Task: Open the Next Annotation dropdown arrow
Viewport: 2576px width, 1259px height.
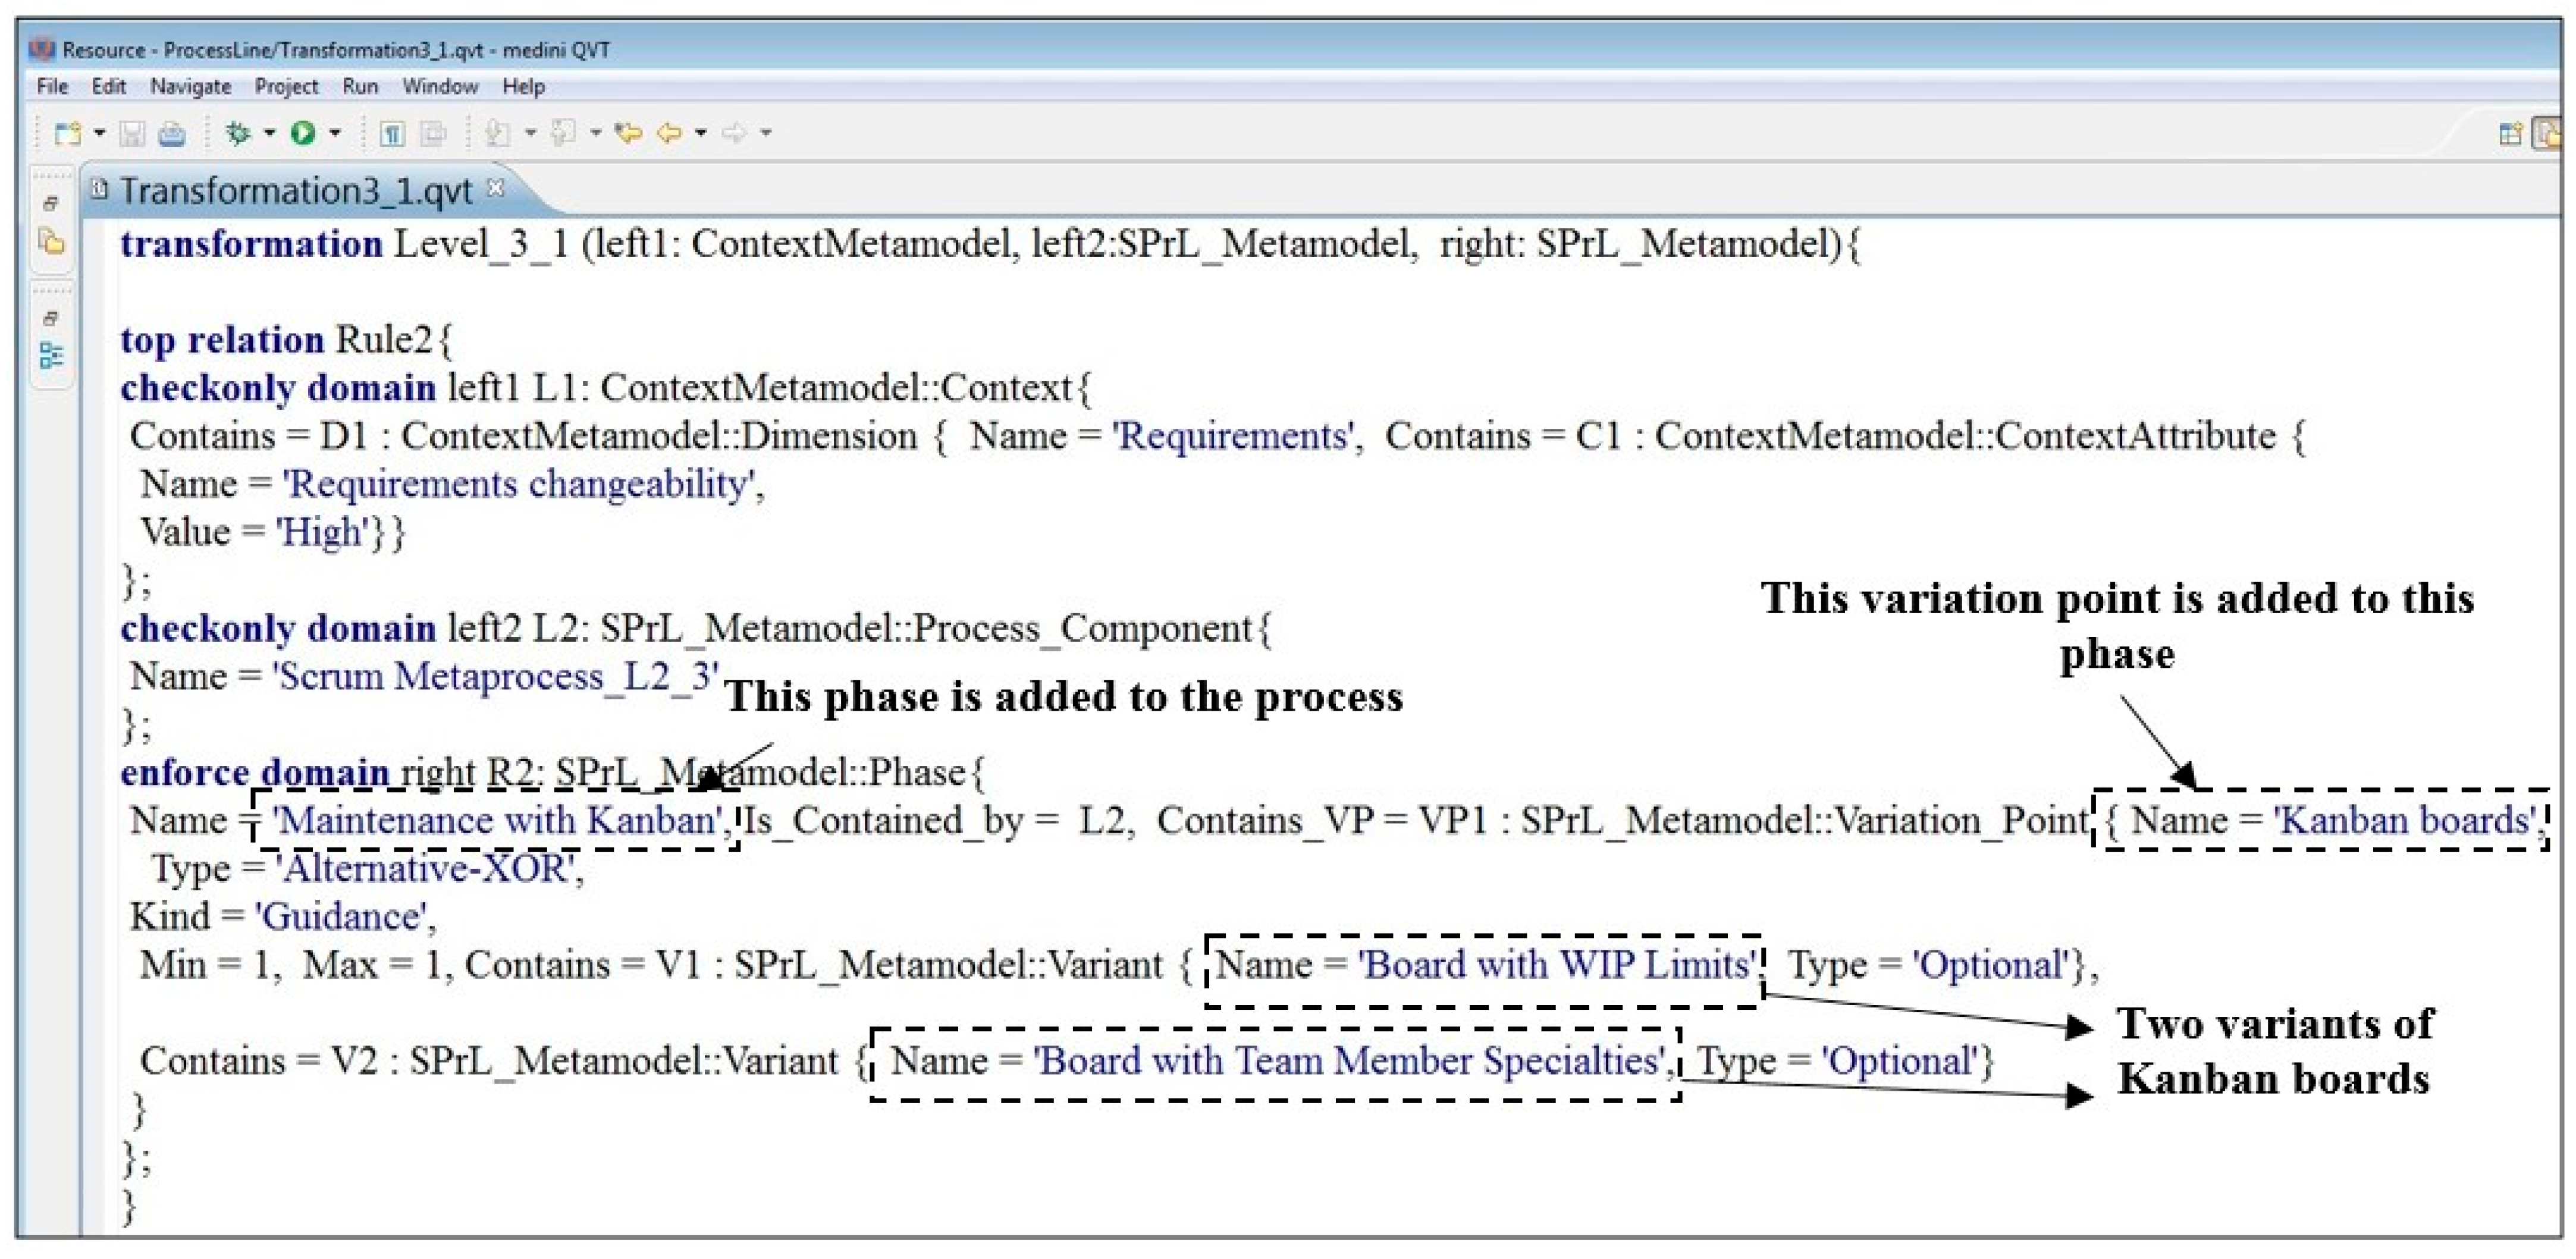Action: point(530,133)
